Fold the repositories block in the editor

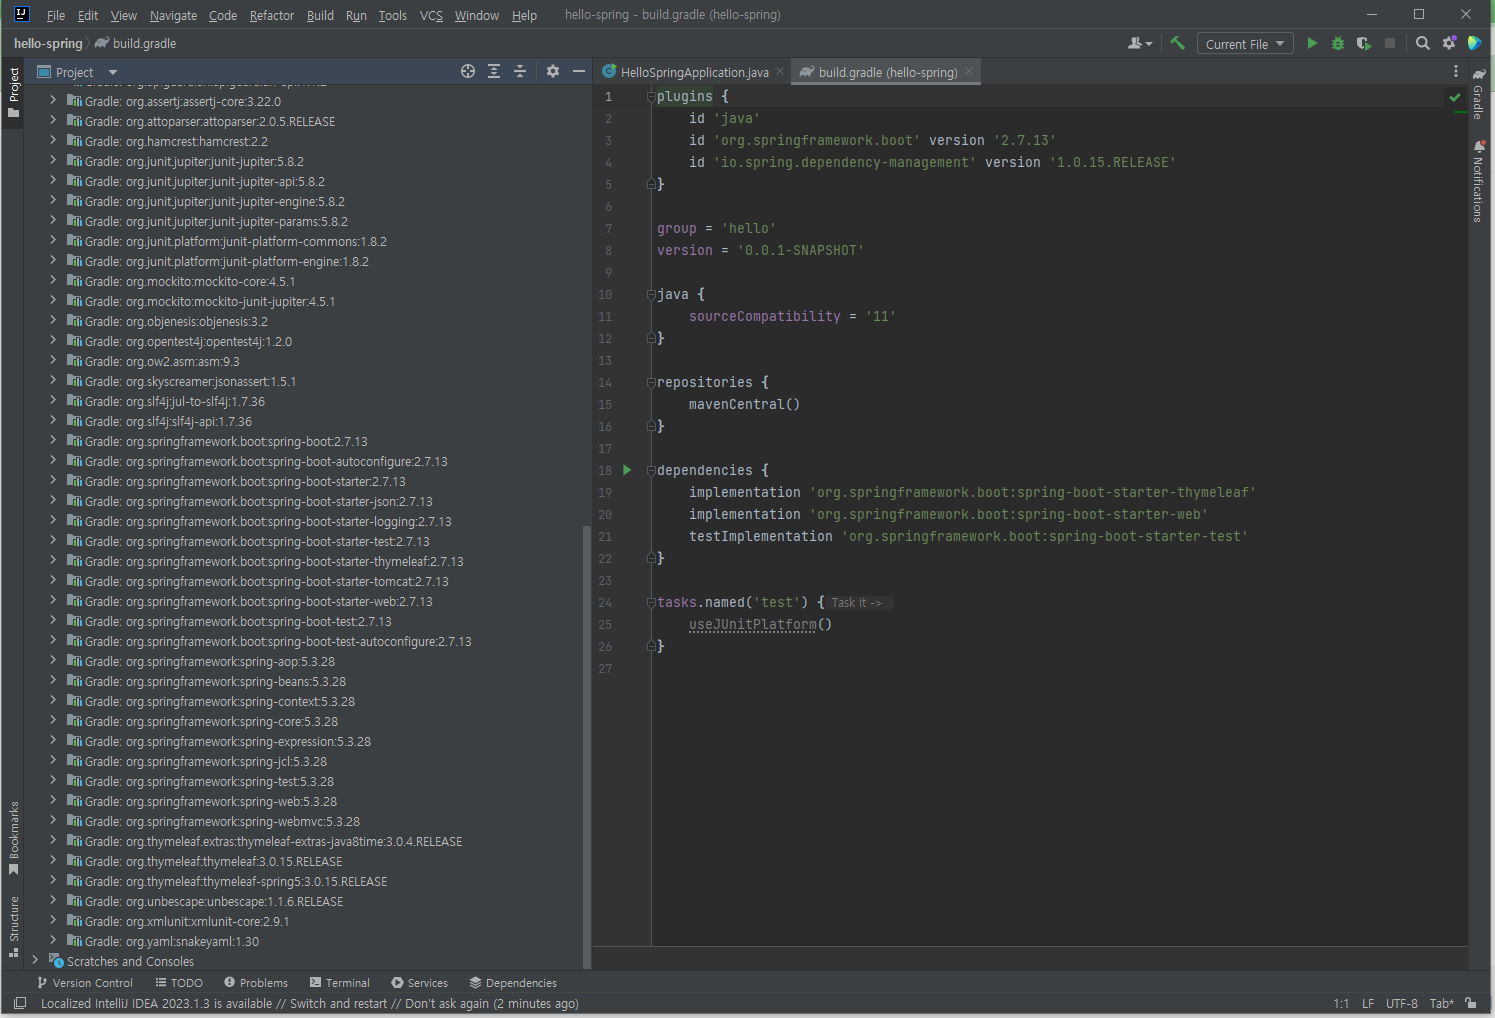point(651,383)
